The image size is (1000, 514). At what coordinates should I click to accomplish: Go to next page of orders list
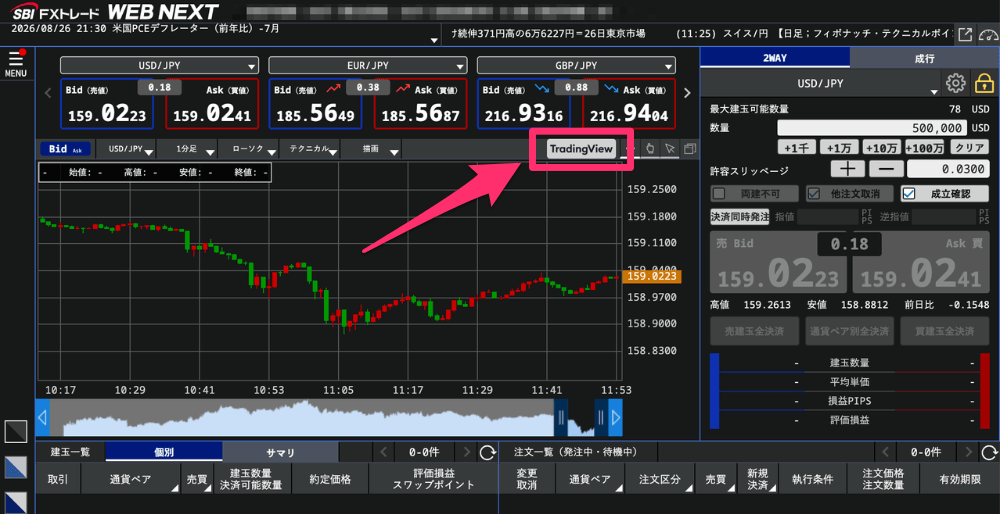(969, 453)
